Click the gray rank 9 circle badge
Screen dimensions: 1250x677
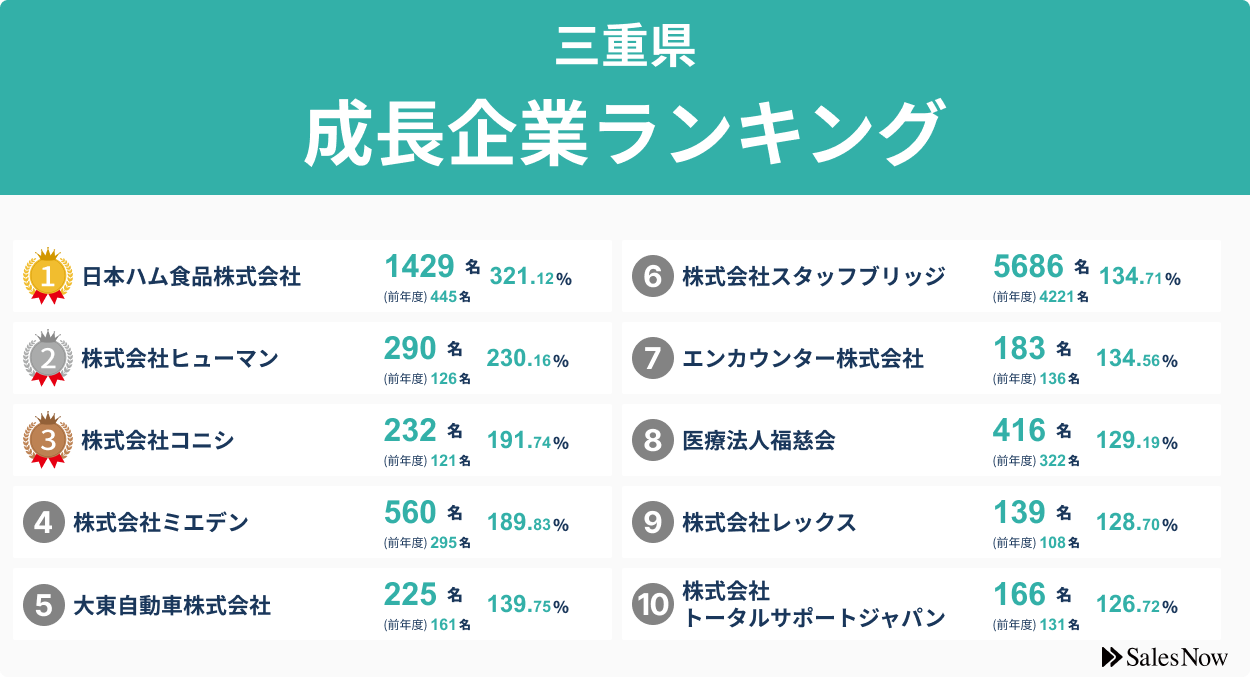[653, 522]
